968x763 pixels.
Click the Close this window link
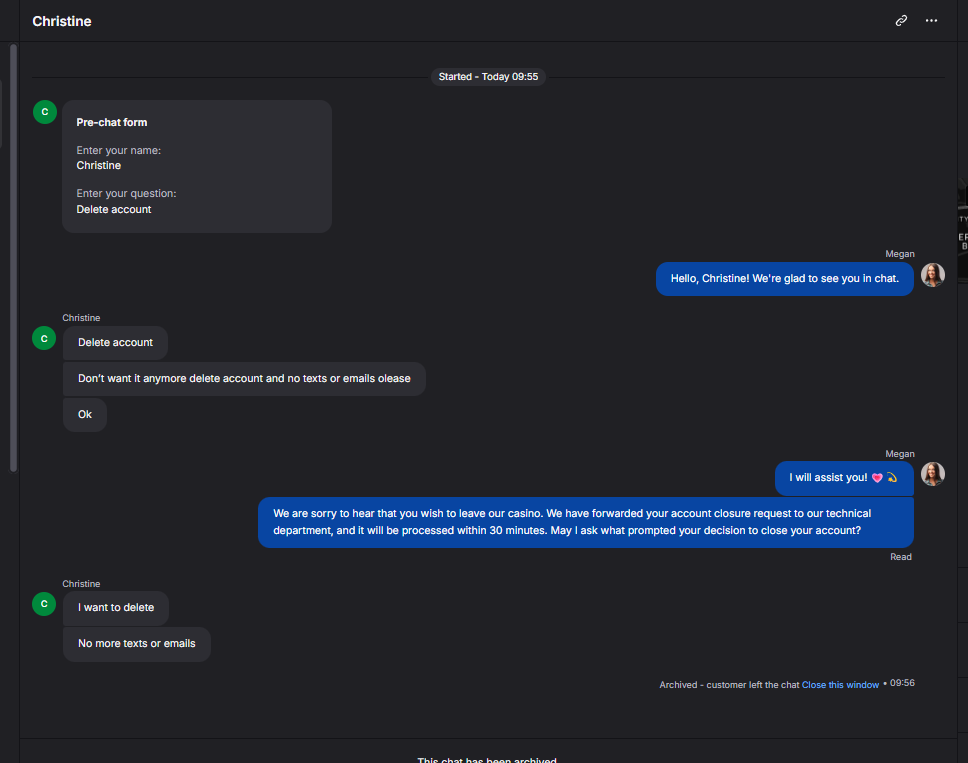[840, 685]
